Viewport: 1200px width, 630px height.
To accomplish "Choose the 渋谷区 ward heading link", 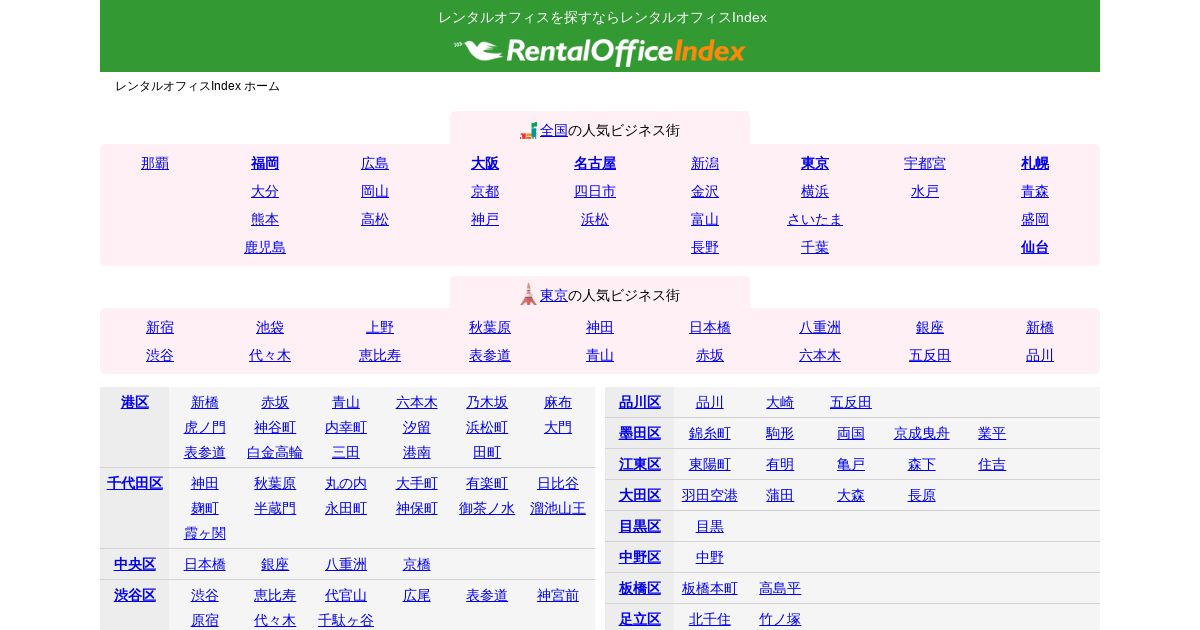I will pos(135,595).
